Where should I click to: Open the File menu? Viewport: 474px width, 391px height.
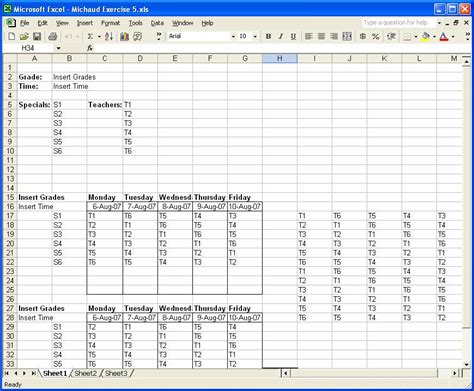tap(25, 23)
